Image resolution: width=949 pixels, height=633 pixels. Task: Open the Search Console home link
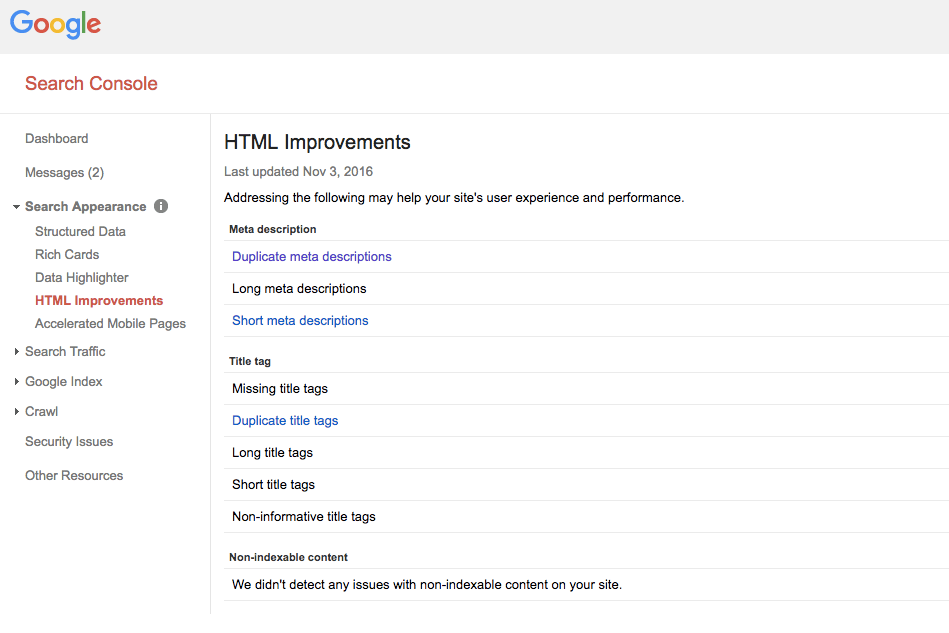coord(91,84)
